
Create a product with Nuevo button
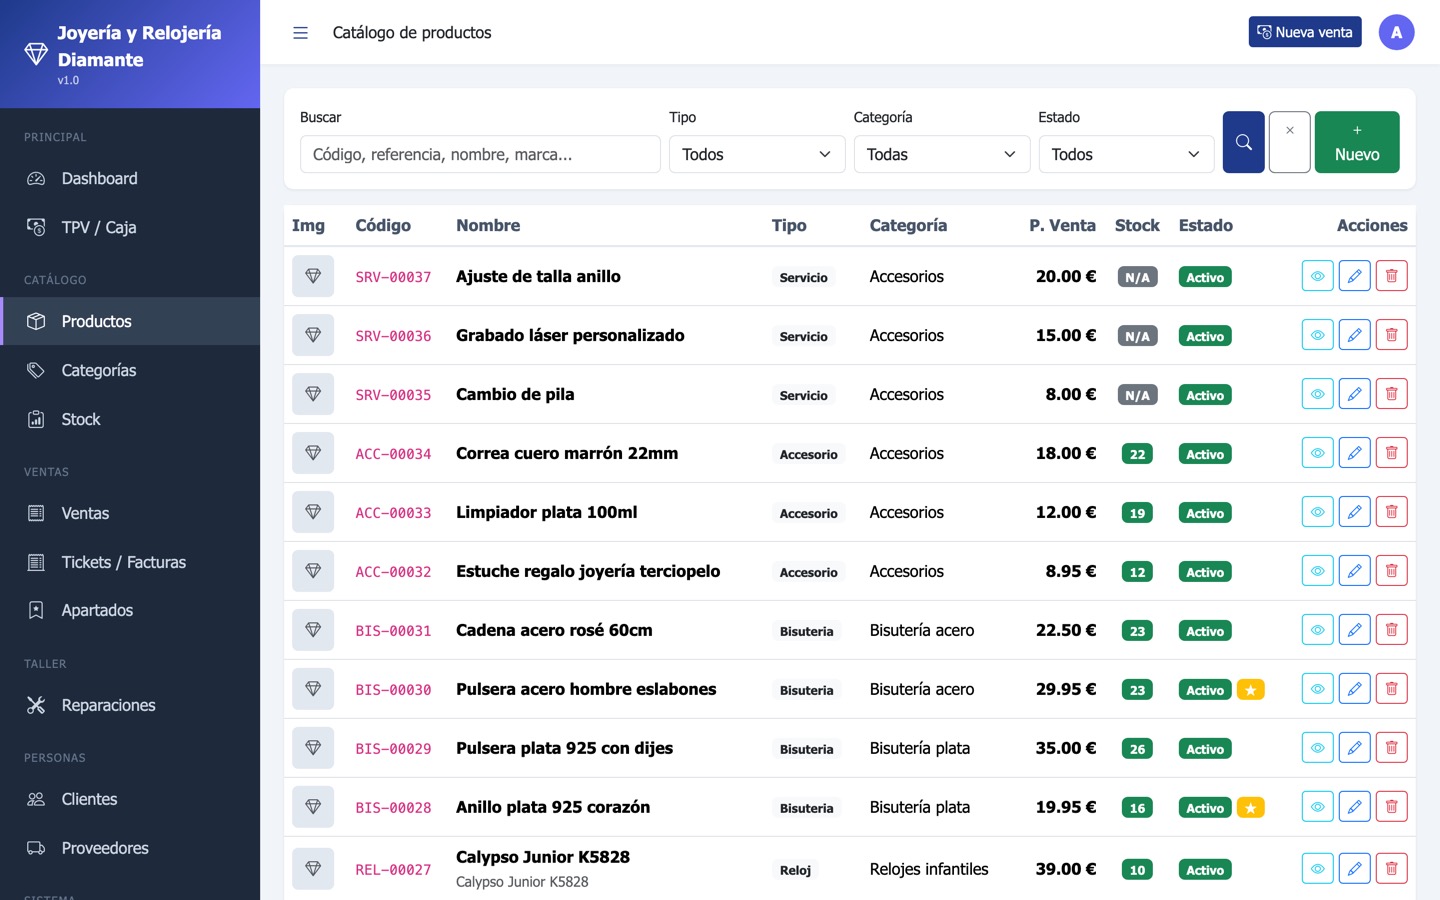tap(1356, 142)
